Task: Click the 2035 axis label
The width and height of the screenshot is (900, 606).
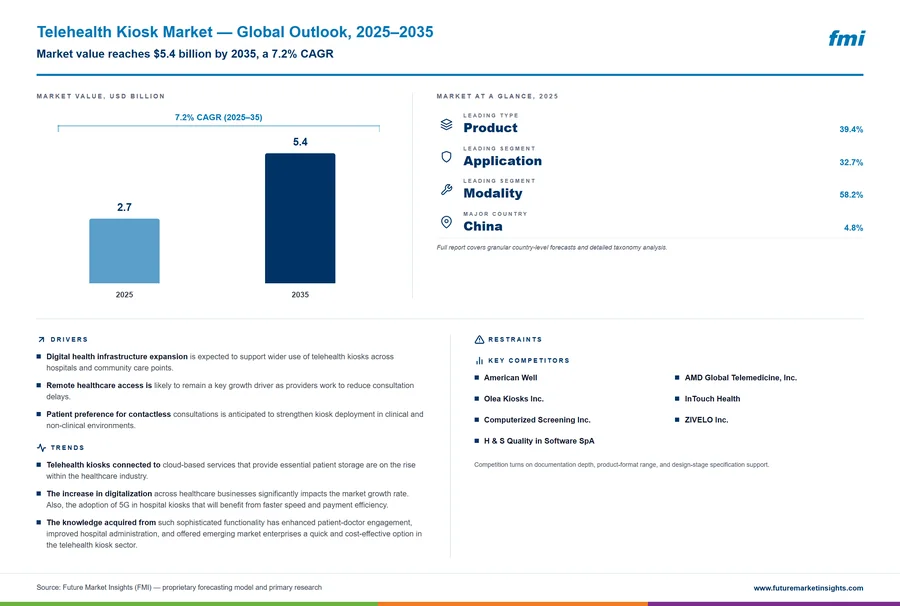Action: [x=300, y=295]
